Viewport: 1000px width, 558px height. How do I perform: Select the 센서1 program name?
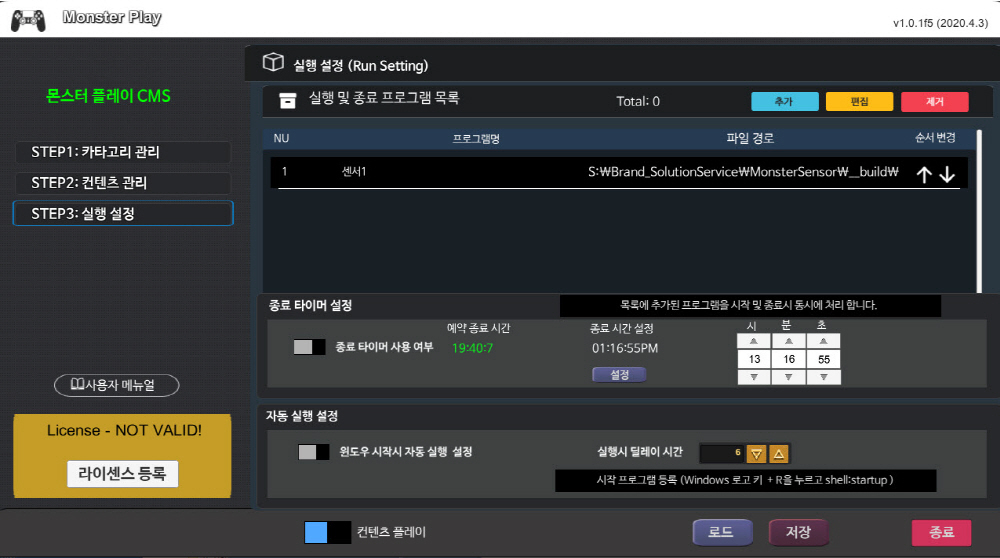pos(354,172)
